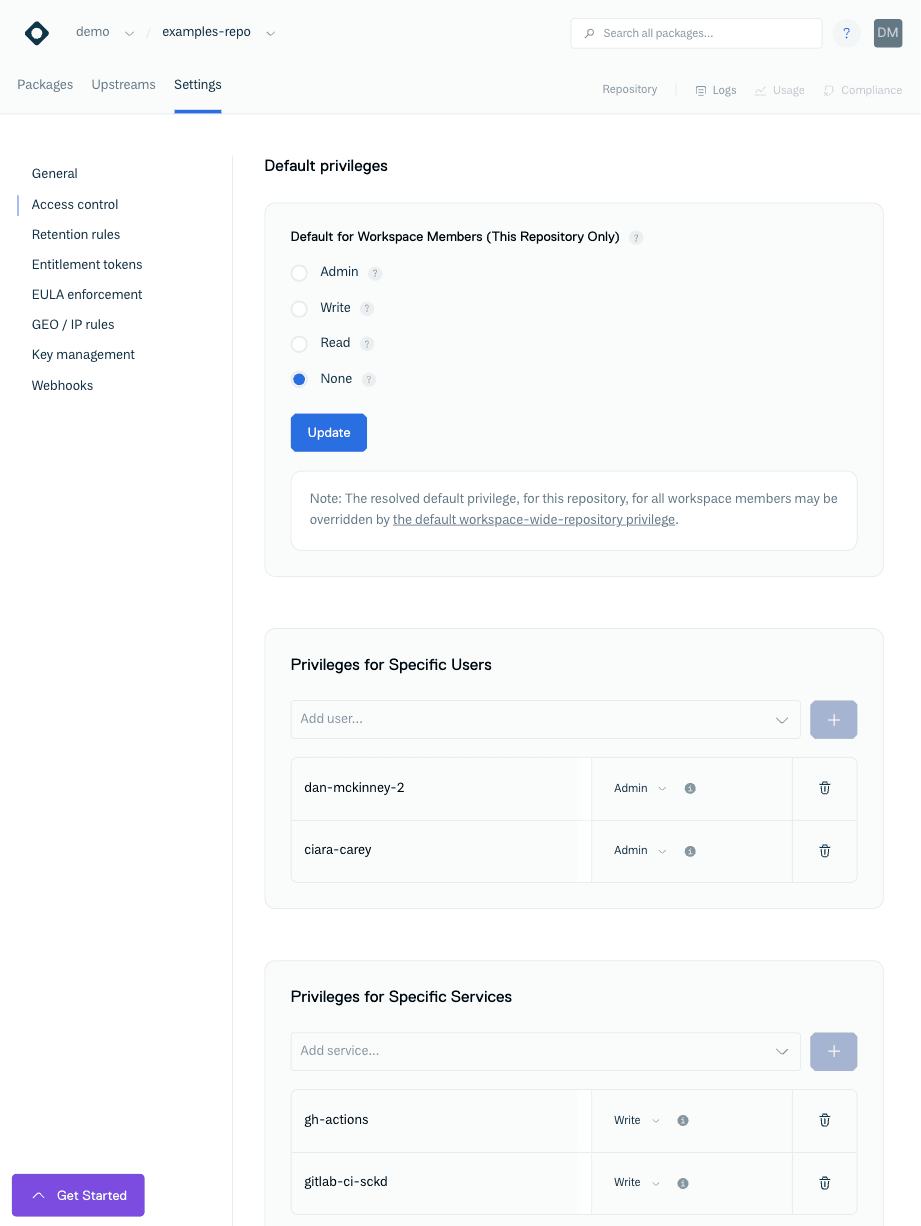Viewport: 921px width, 1226px height.
Task: Click the Search all packages field
Action: click(696, 33)
